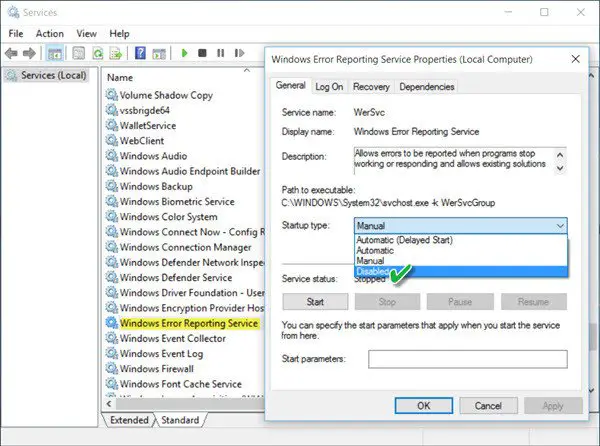
Task: Click gear icon beside Windows Event Log
Action: pyautogui.click(x=111, y=353)
